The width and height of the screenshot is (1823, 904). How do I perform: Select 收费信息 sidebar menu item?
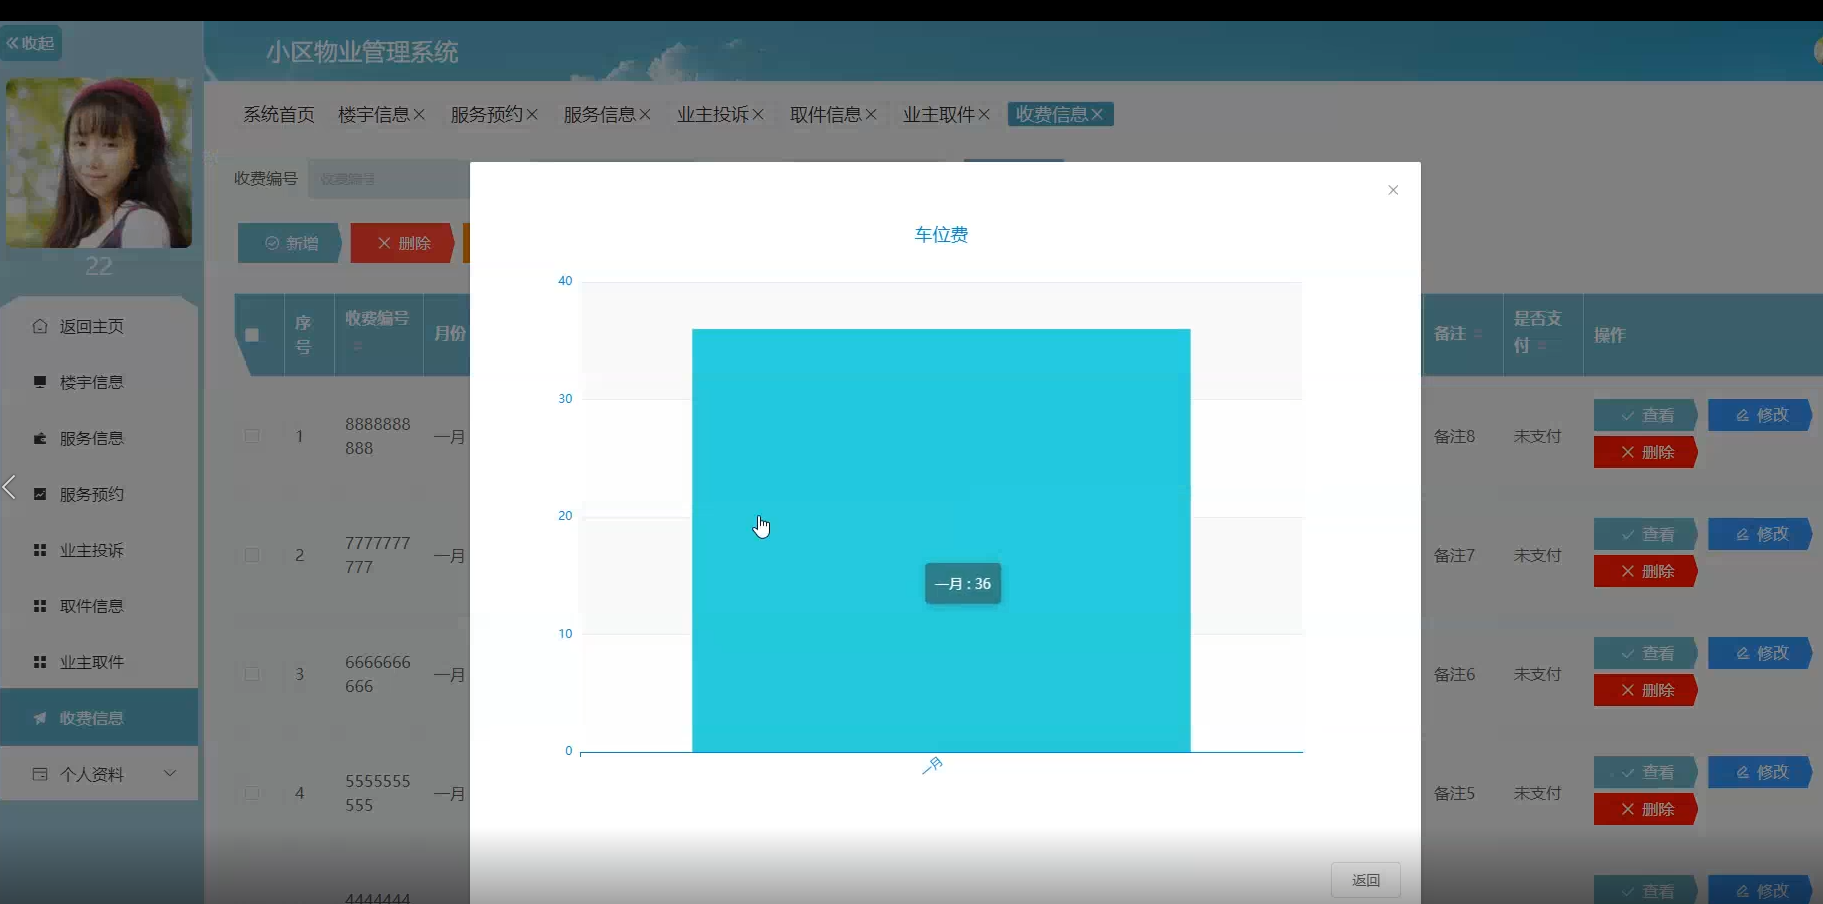coord(99,718)
